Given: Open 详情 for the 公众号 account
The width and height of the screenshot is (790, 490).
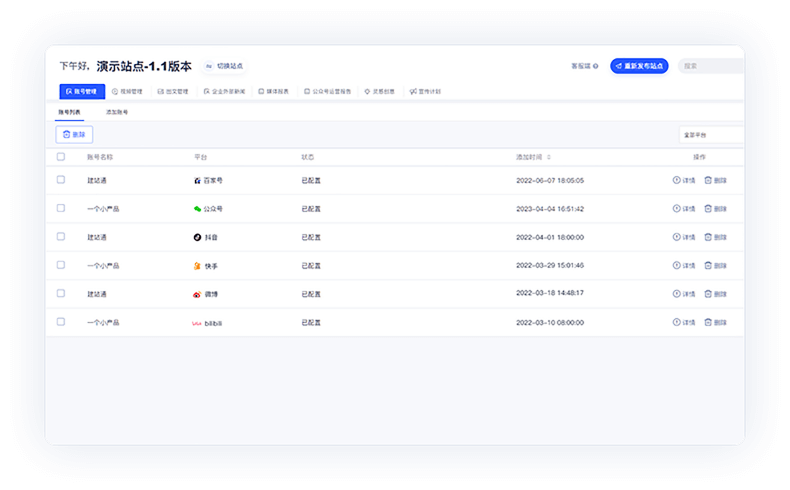Looking at the screenshot, I should 684,208.
